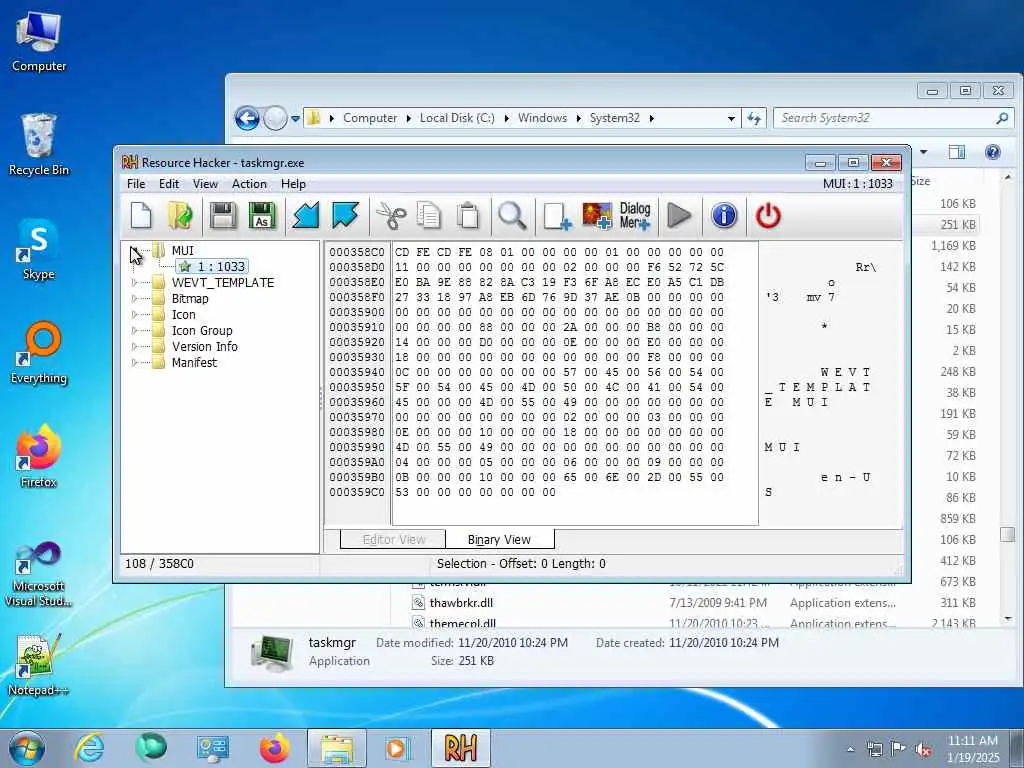The image size is (1024, 768).
Task: Toggle the Explorer preview pane button
Action: tap(957, 152)
